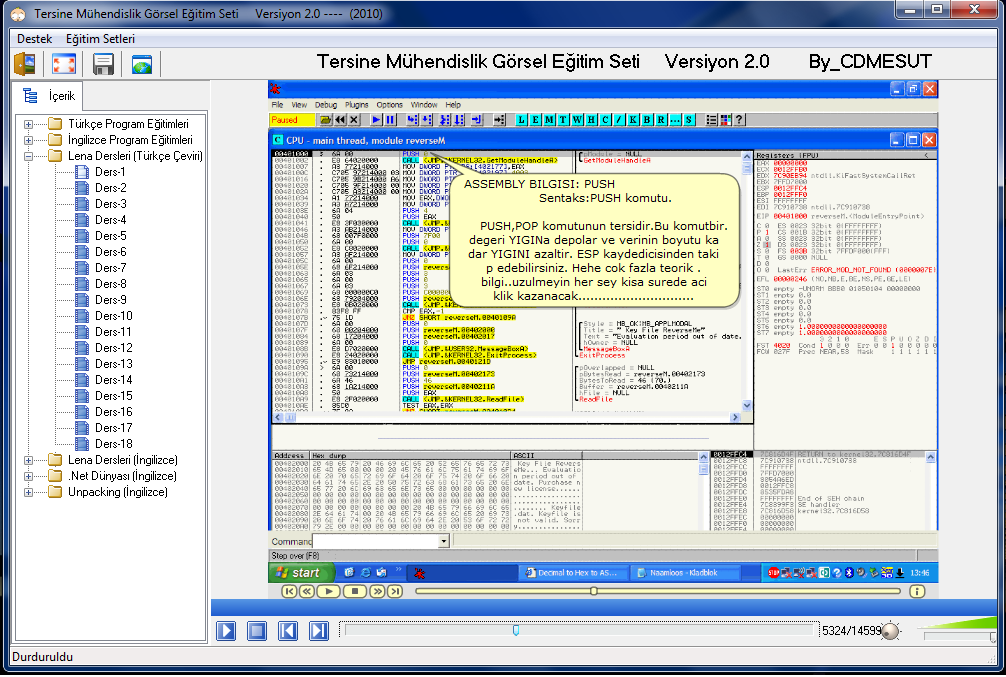Click the exit door icon in toolbar
Viewport: 1006px width, 677px height.
coord(25,65)
